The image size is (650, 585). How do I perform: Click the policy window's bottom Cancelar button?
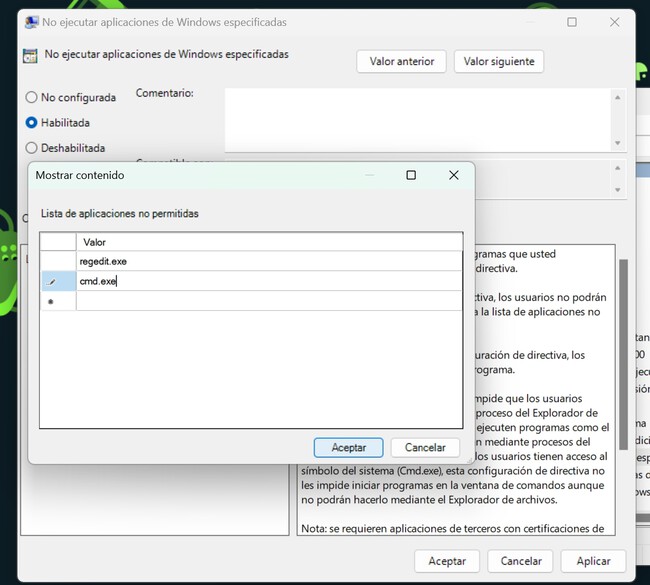(x=520, y=561)
